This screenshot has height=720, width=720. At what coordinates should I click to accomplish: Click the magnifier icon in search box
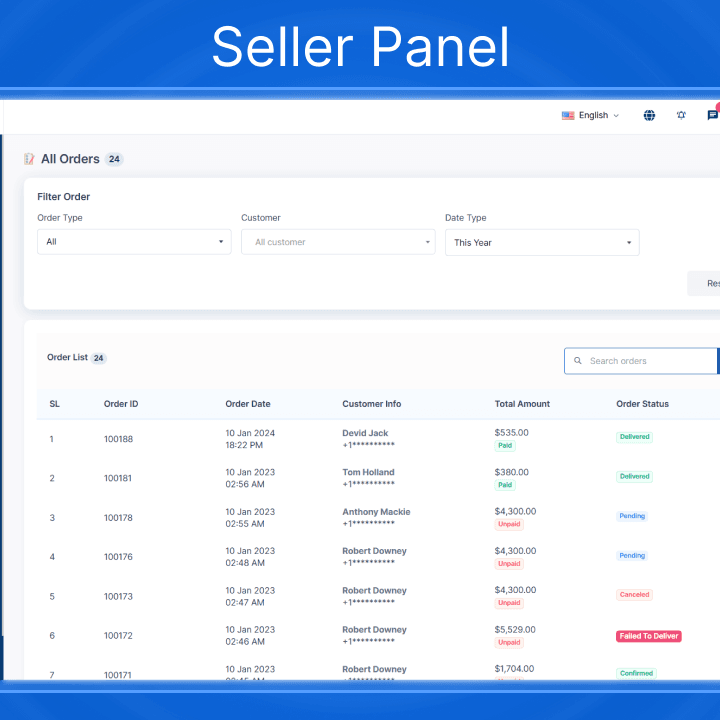[578, 361]
